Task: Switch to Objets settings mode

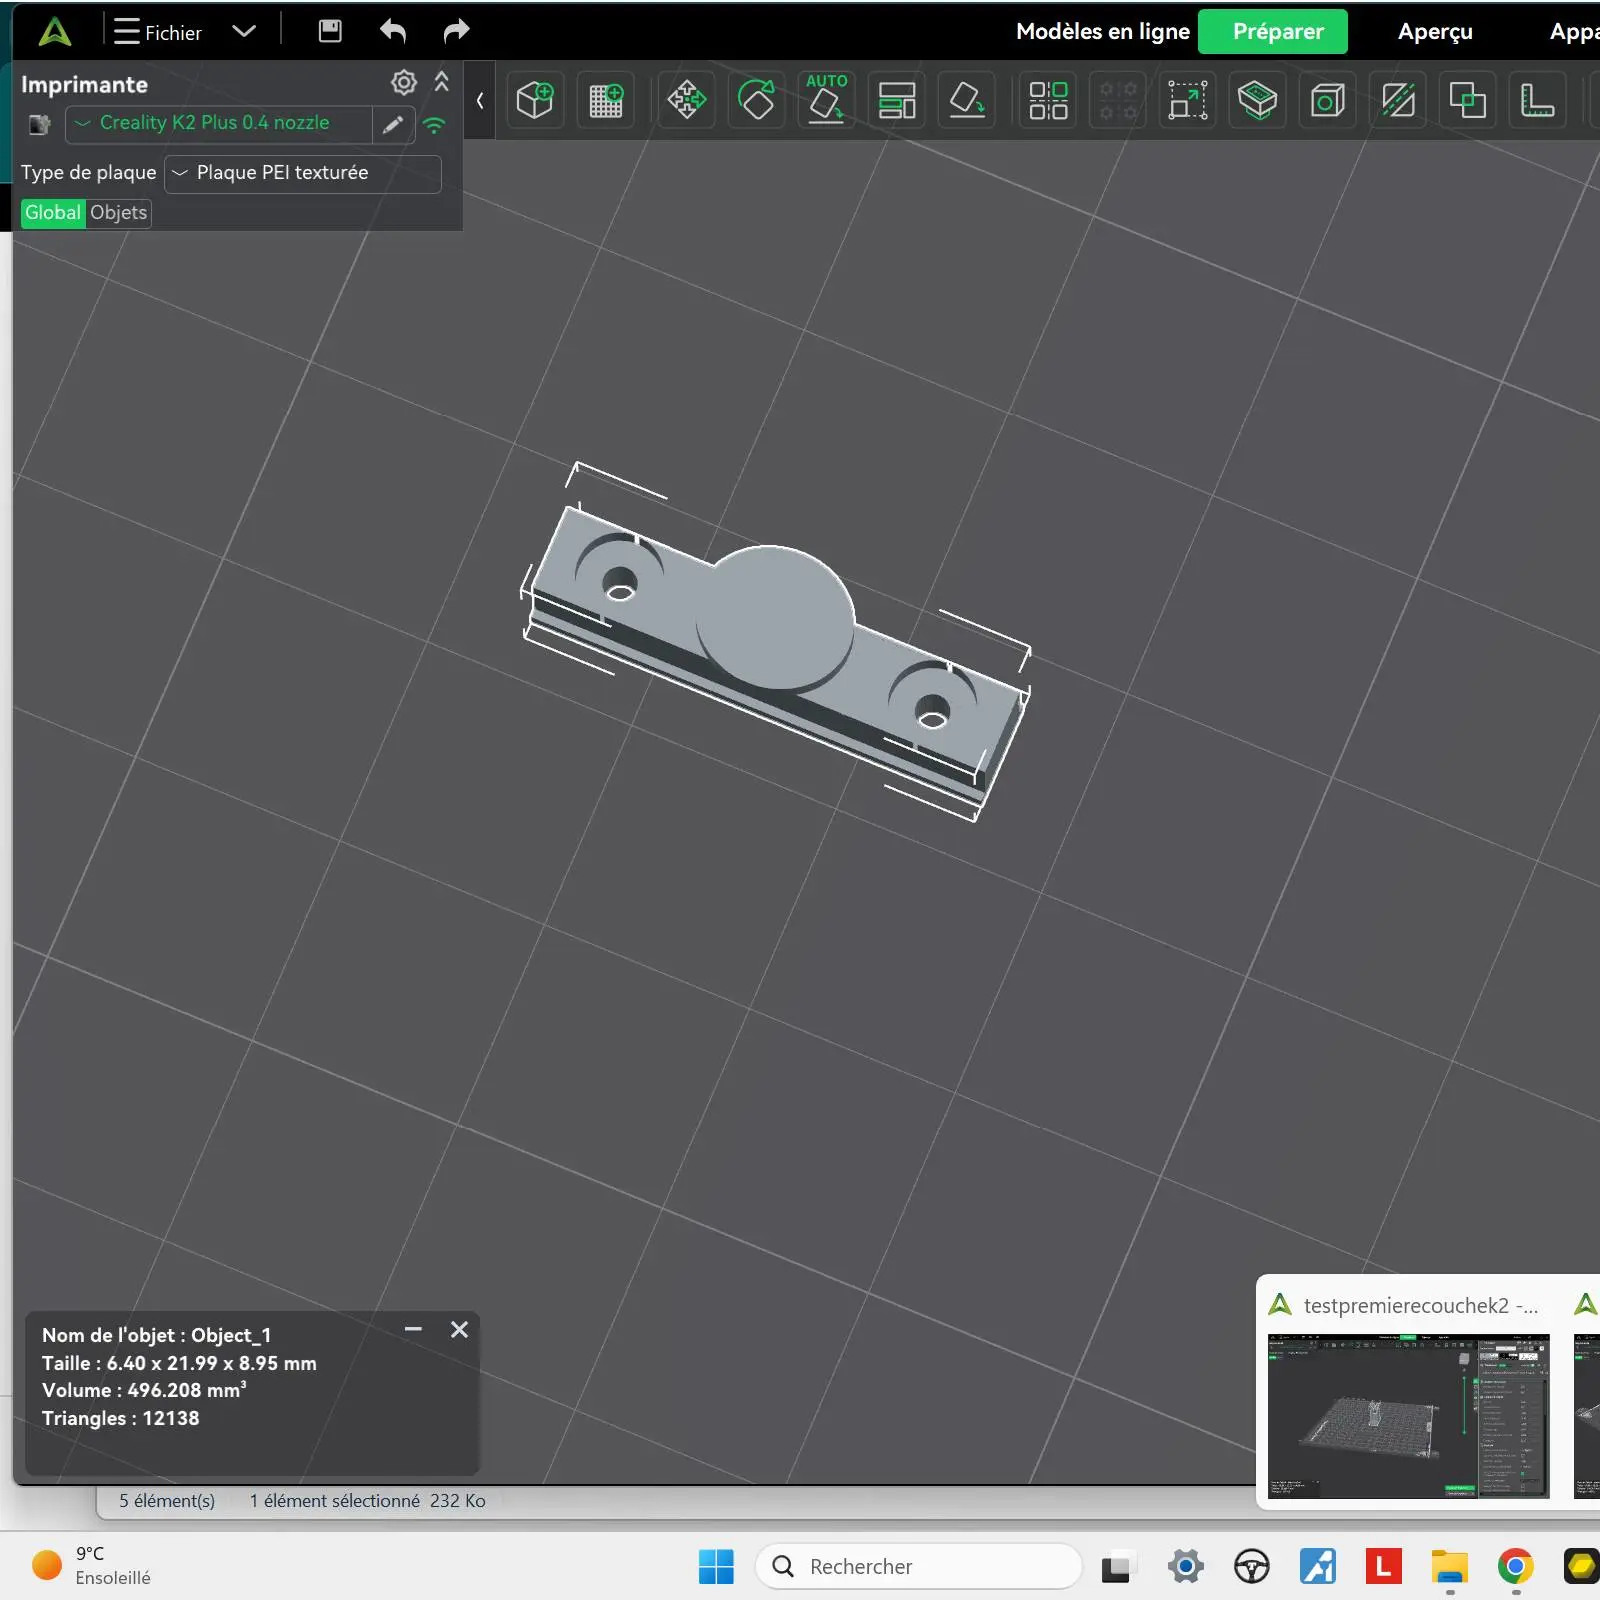Action: [118, 213]
